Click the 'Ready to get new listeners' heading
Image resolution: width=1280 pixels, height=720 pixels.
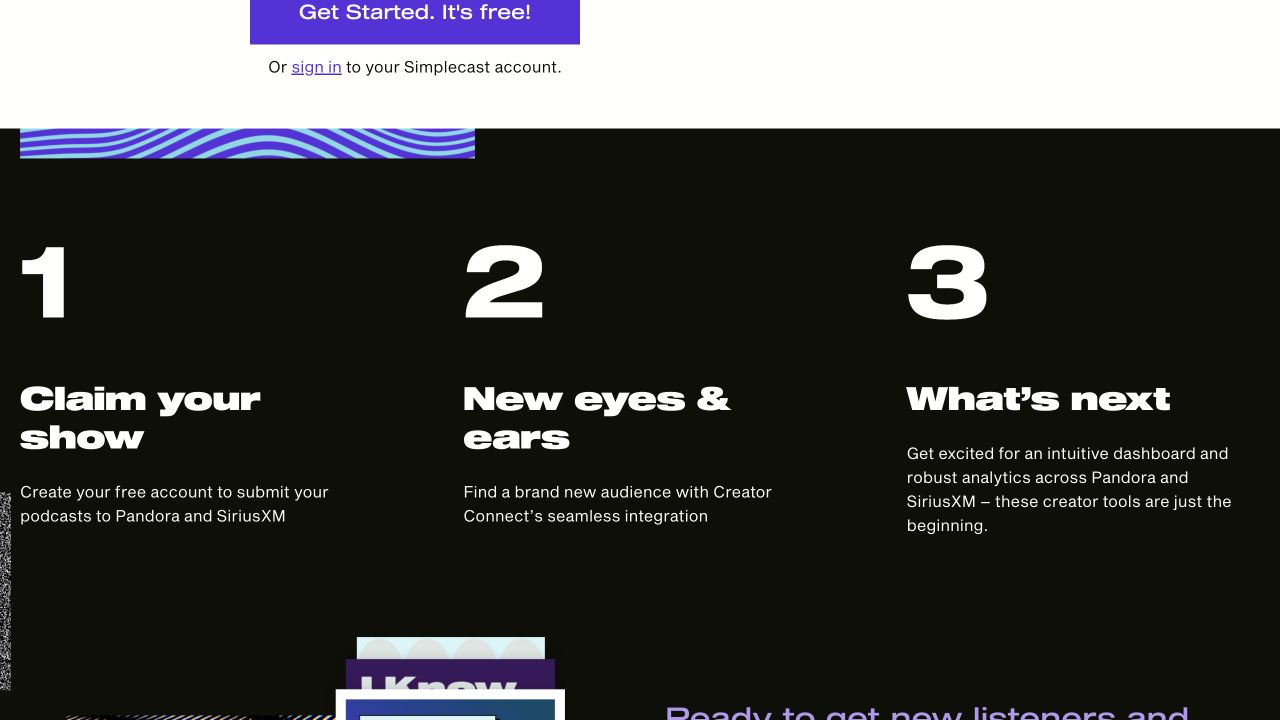(x=926, y=712)
